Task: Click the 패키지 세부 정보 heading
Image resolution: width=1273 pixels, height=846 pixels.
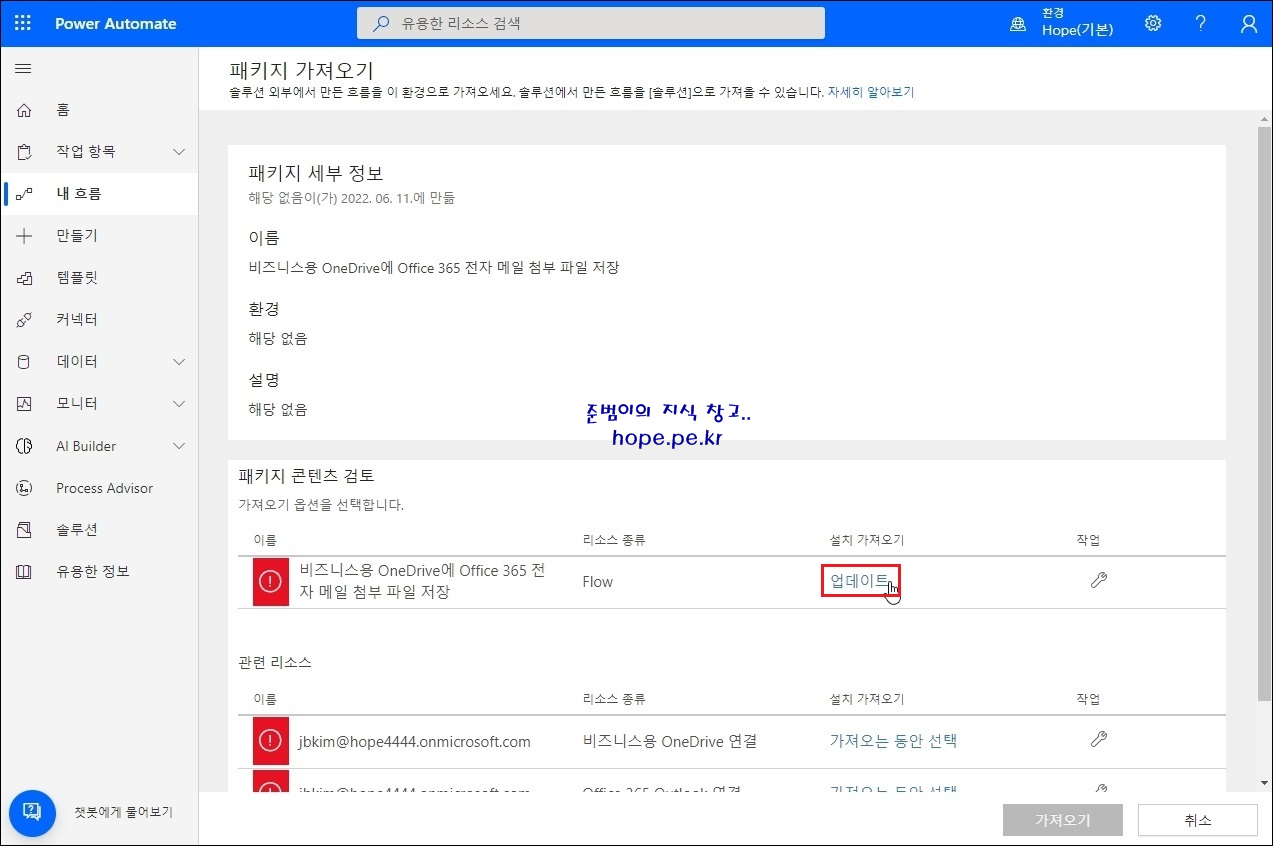Action: [315, 172]
